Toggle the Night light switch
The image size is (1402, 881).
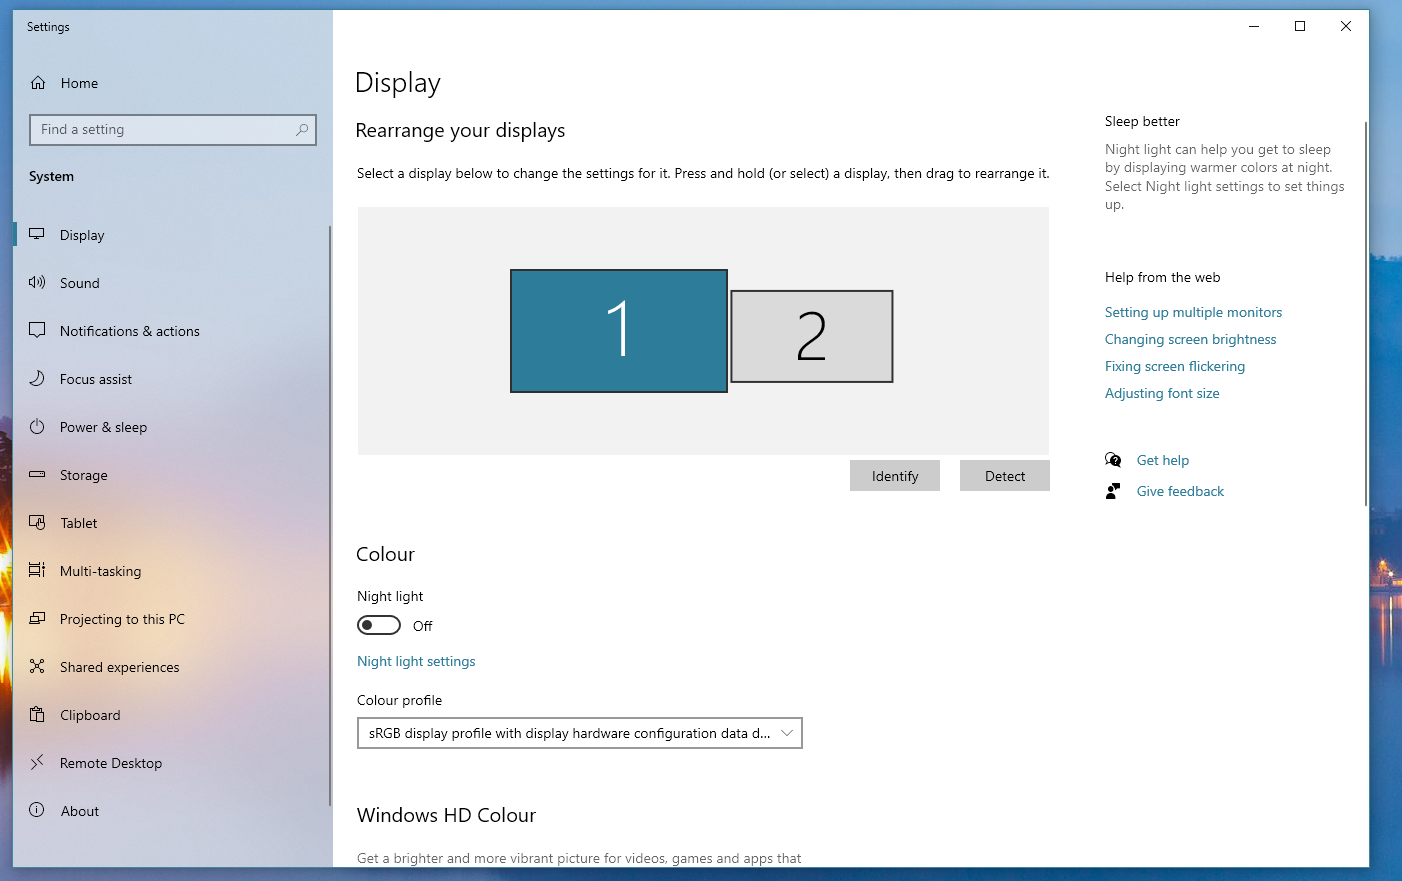tap(379, 625)
